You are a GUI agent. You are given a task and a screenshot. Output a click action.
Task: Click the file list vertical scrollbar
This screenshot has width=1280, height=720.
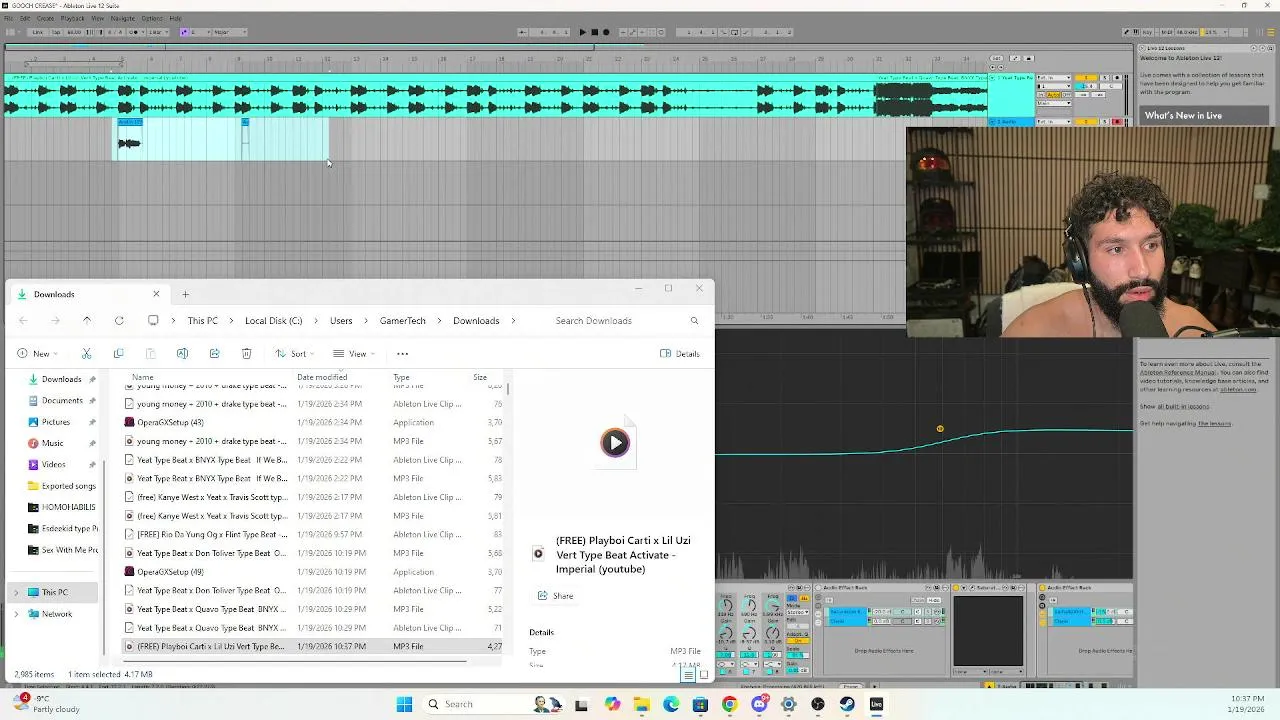pyautogui.click(x=510, y=387)
